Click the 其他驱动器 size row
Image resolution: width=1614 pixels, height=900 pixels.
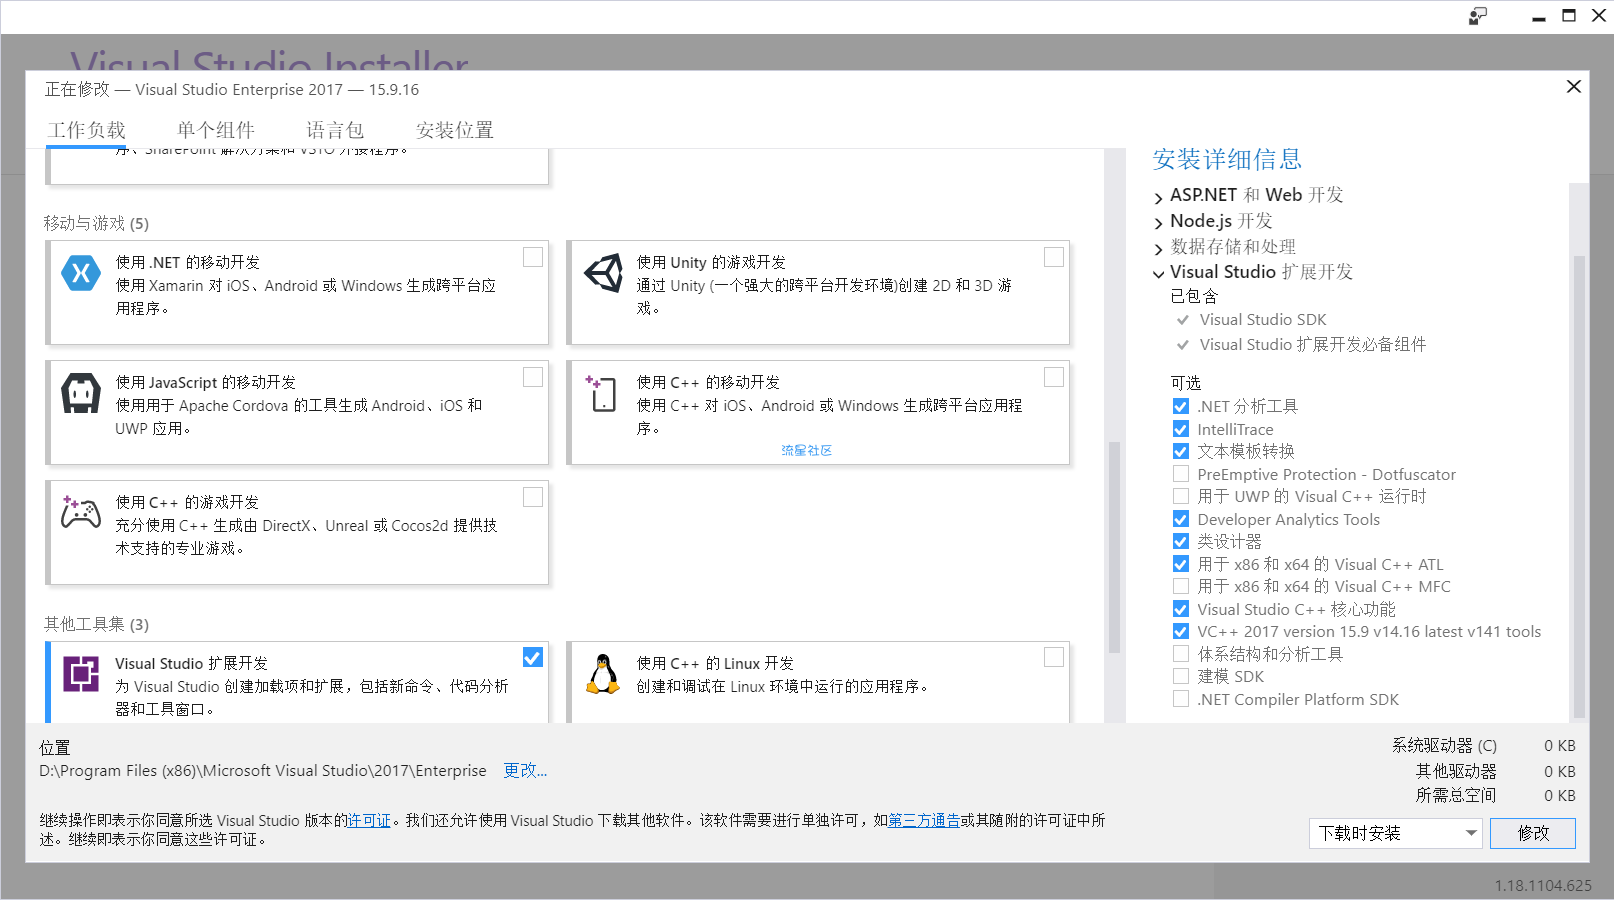(1495, 771)
